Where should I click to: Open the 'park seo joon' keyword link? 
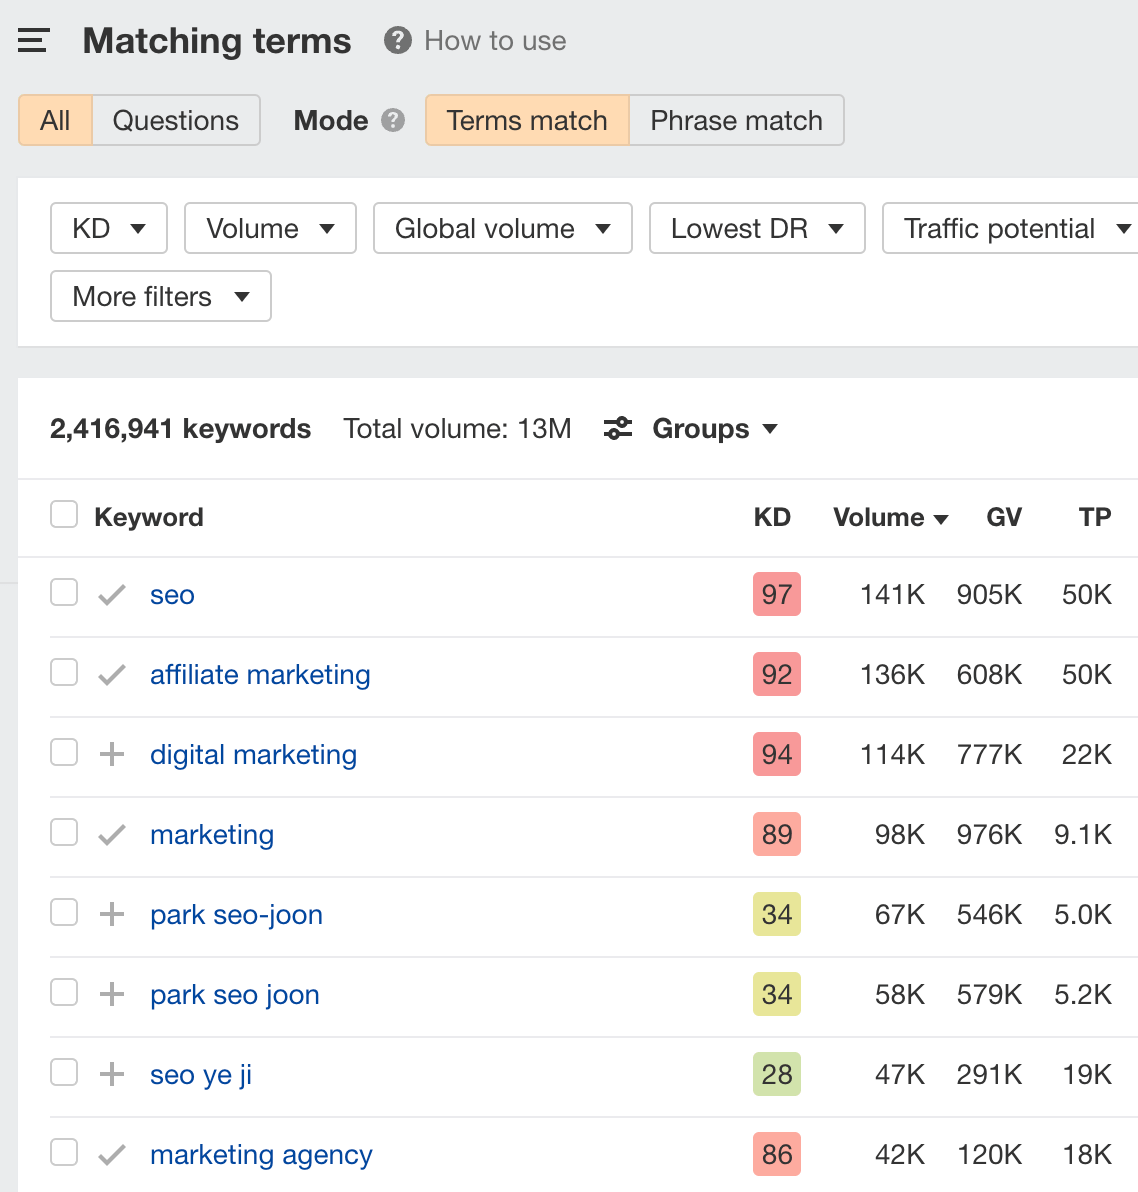[x=234, y=994]
